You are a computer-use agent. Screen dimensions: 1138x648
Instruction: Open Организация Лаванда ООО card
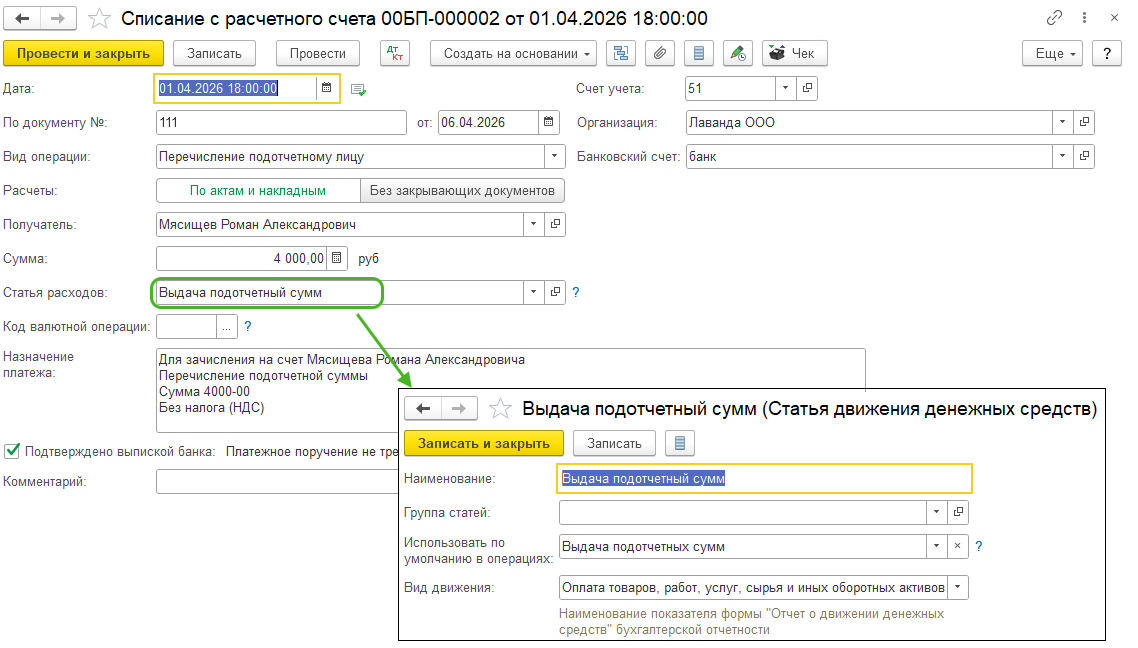pos(1084,122)
